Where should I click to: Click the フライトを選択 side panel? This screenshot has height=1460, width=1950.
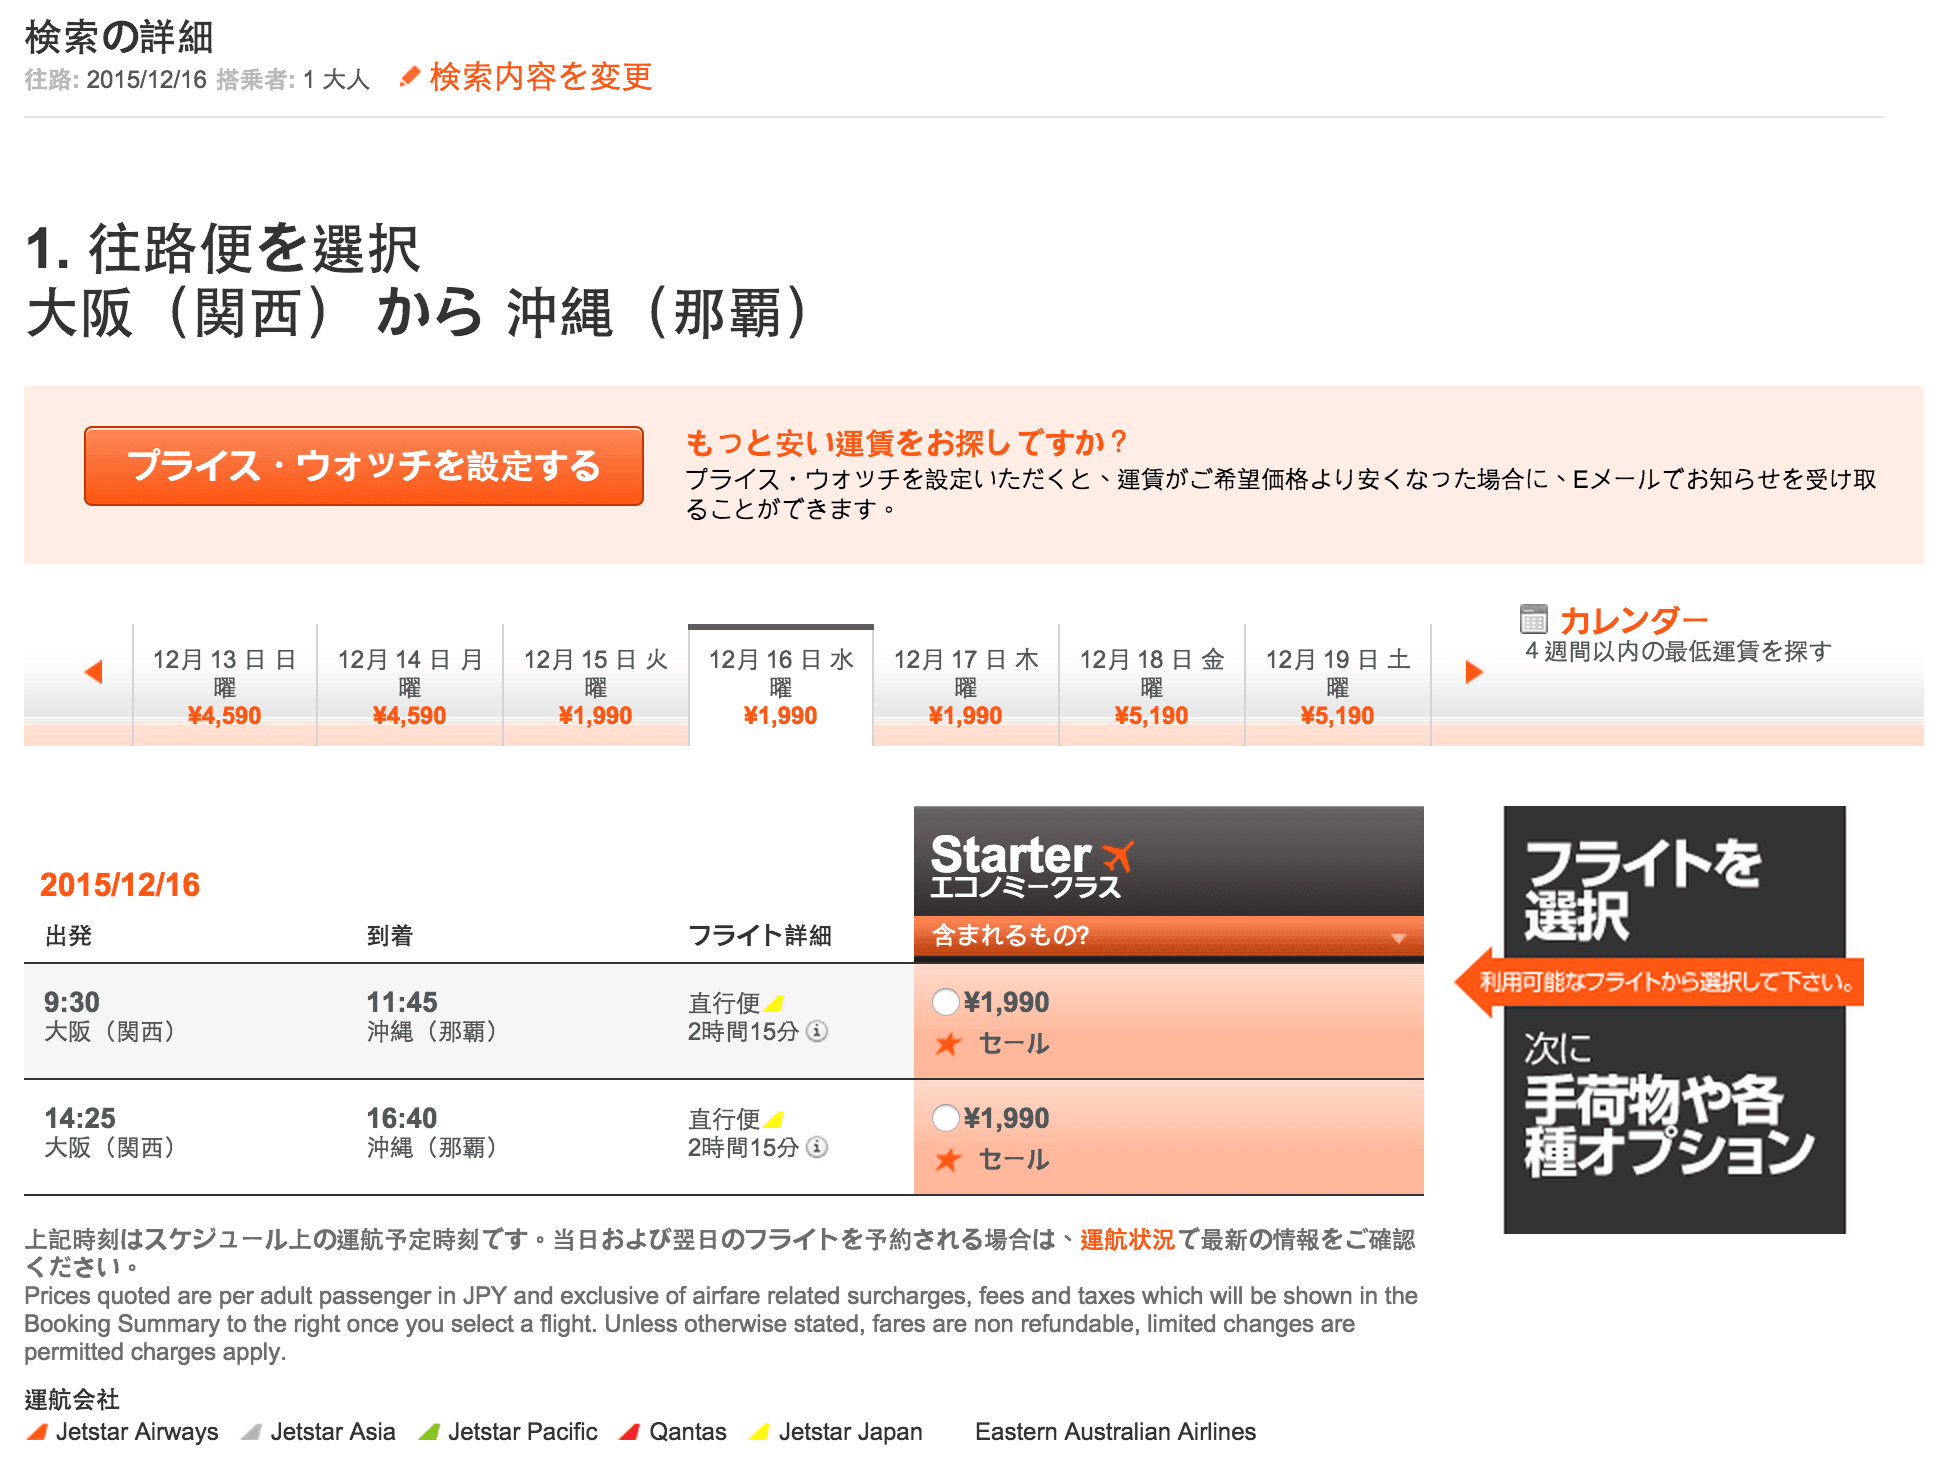(x=1675, y=1020)
